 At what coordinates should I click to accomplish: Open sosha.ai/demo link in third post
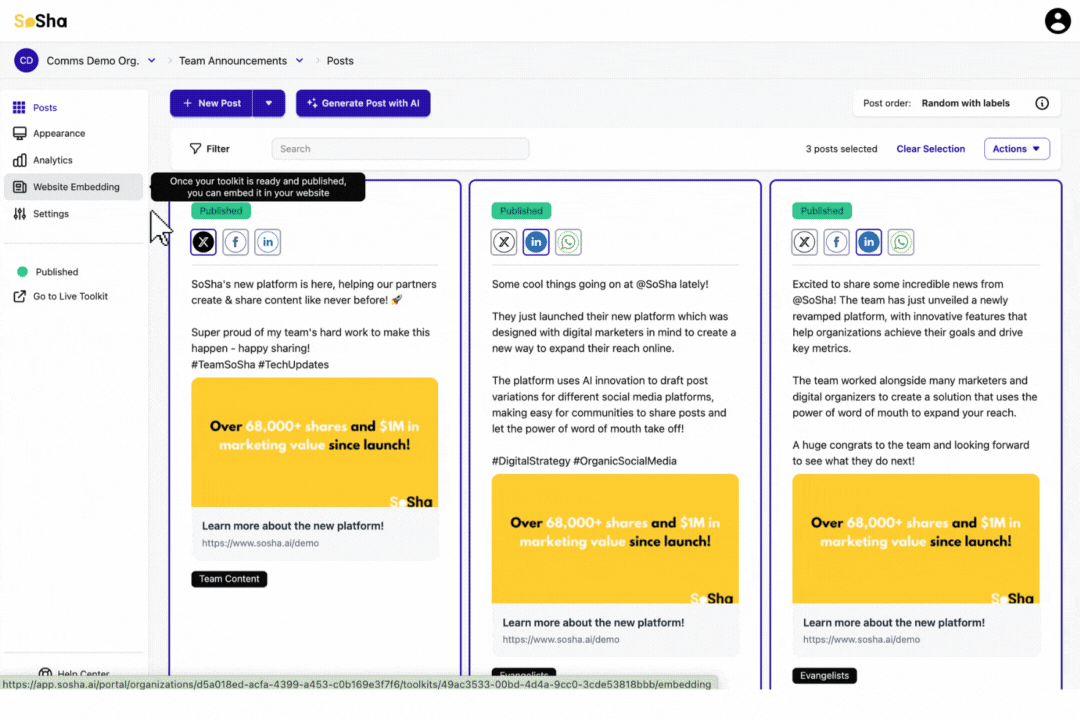pos(861,639)
